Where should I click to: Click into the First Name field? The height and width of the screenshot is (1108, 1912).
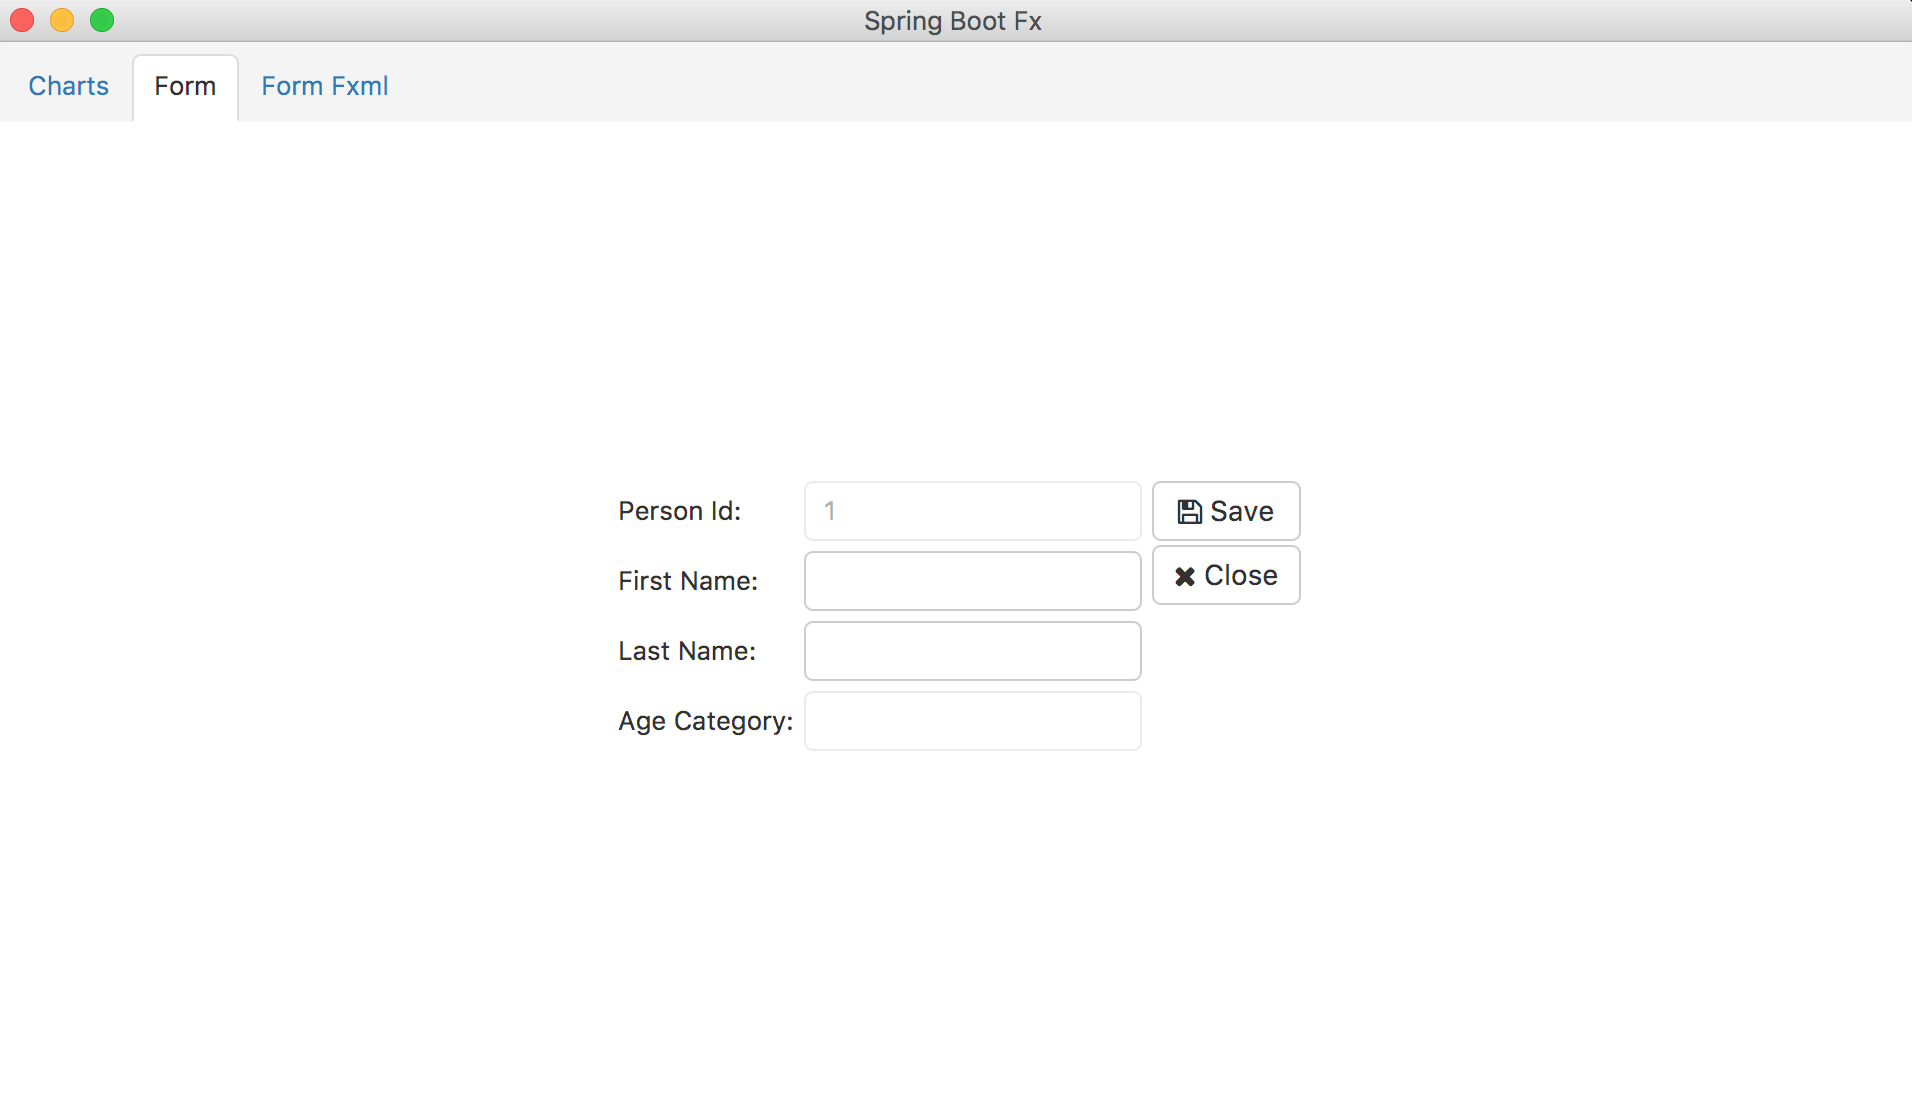point(972,581)
